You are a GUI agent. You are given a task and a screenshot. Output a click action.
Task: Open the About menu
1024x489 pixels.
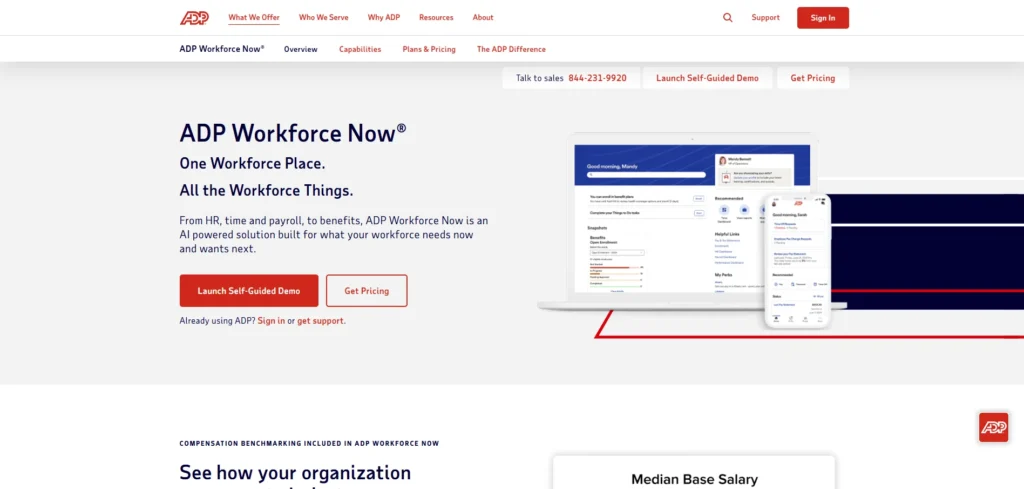[483, 18]
